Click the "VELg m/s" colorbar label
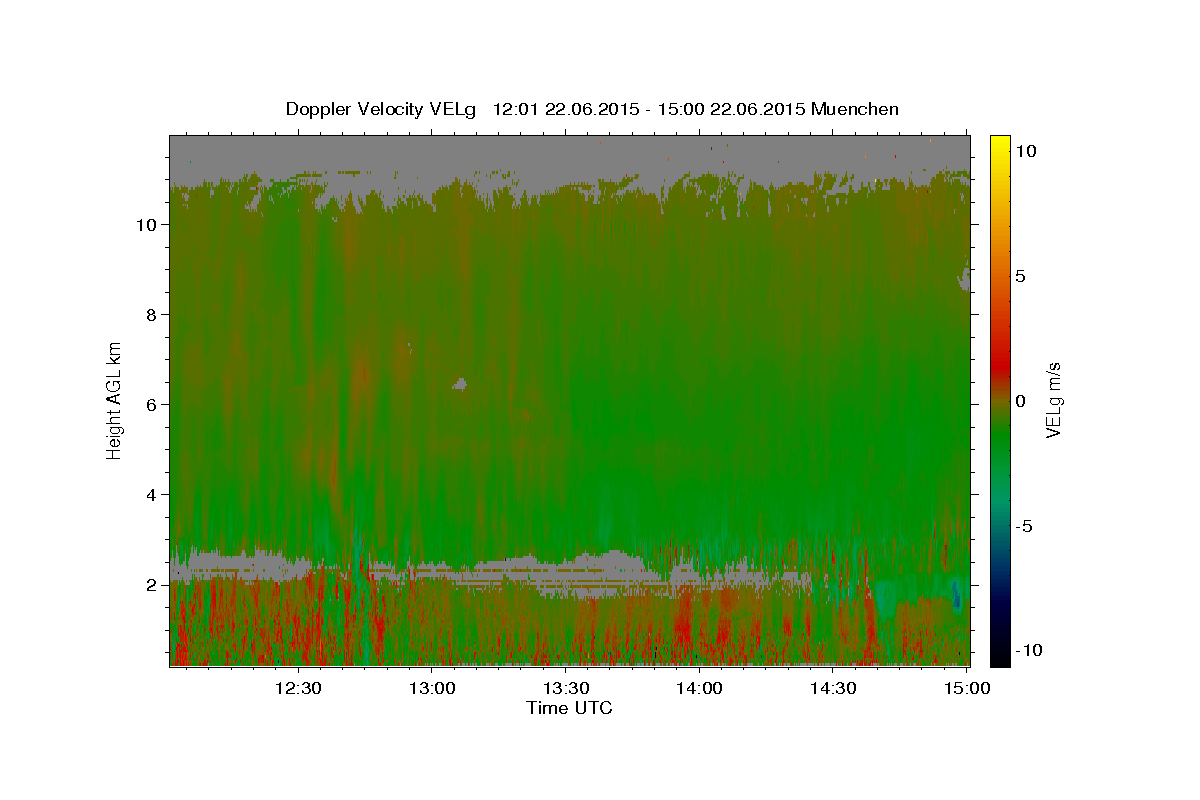 click(x=1052, y=401)
